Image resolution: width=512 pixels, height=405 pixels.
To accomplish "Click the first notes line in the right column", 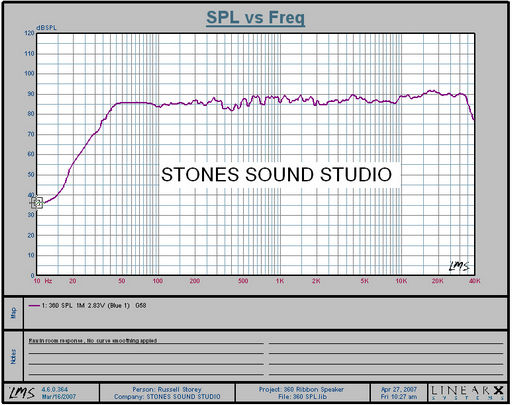I will pos(386,342).
